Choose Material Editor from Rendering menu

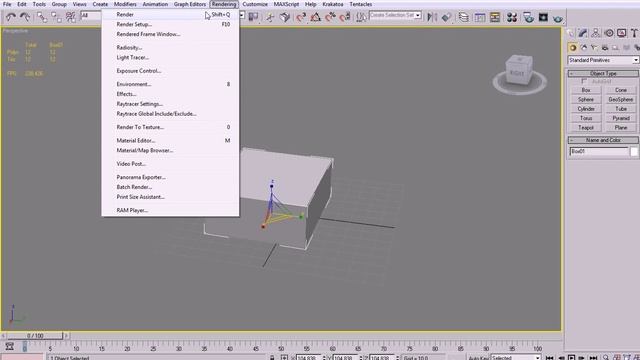click(170, 140)
